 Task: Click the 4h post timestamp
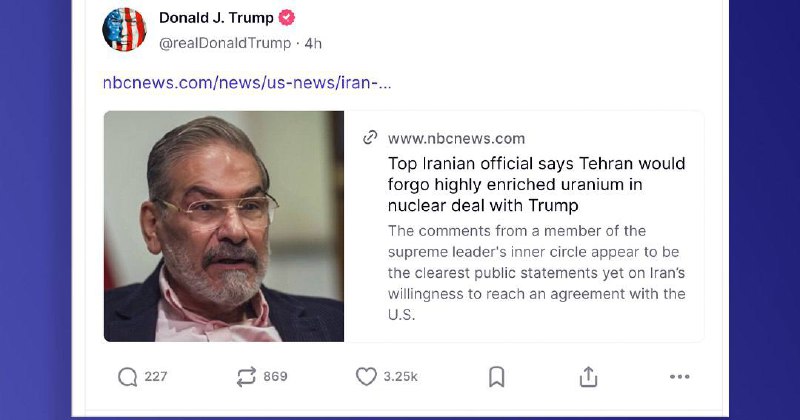click(313, 43)
